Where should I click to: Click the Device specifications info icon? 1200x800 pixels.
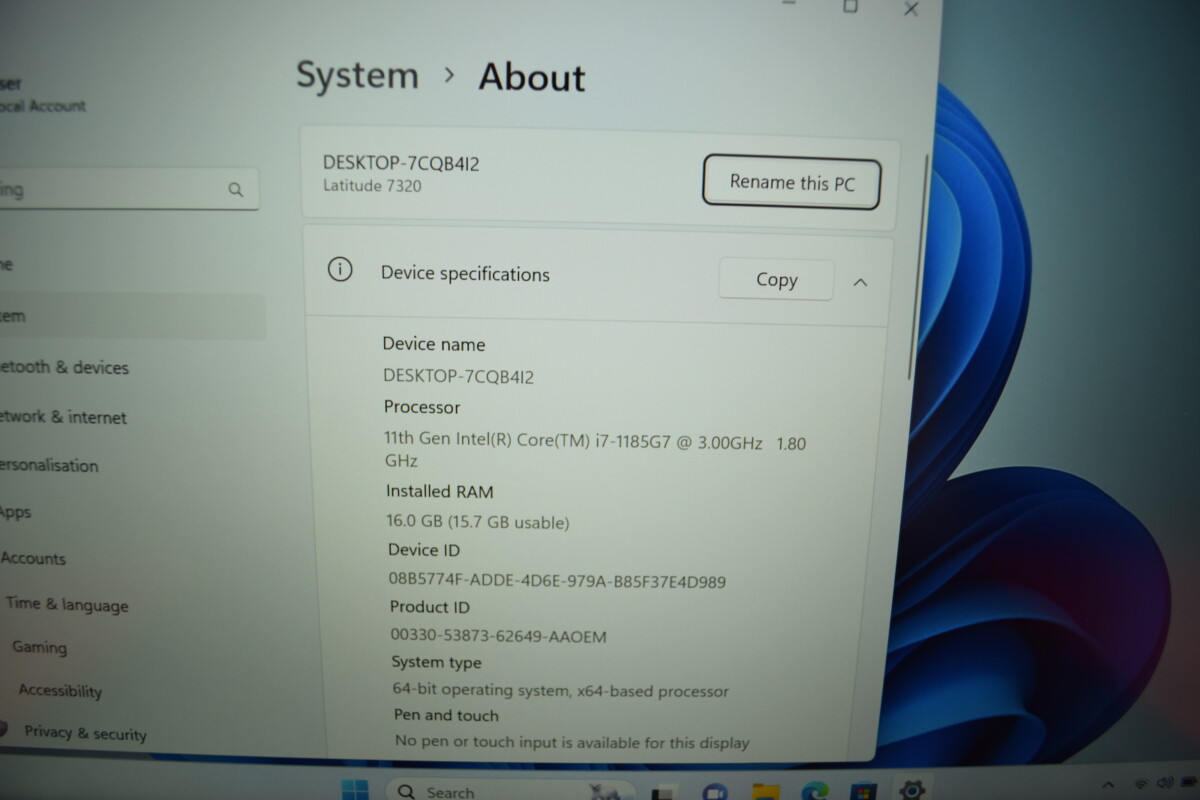[x=340, y=269]
